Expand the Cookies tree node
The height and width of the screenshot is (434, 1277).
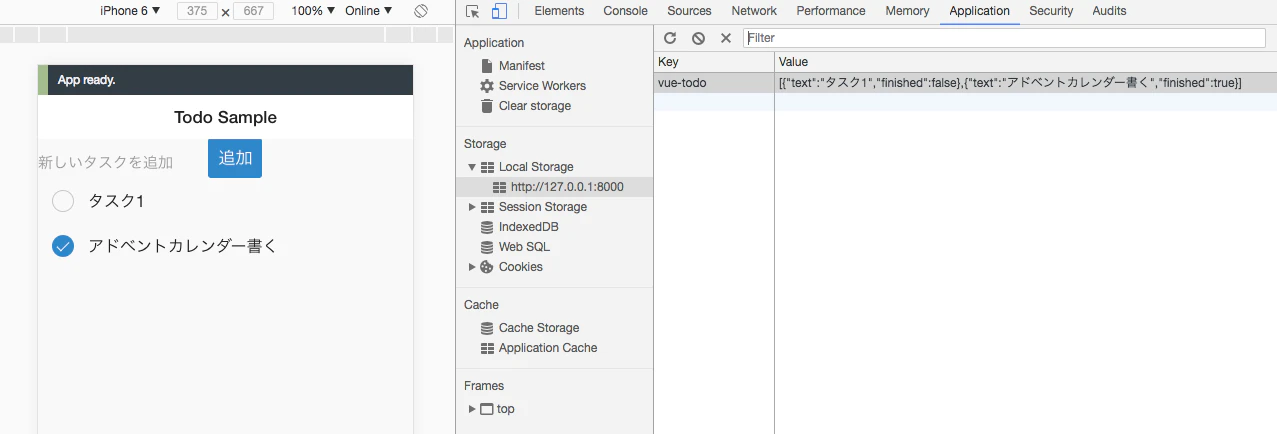[x=472, y=267]
